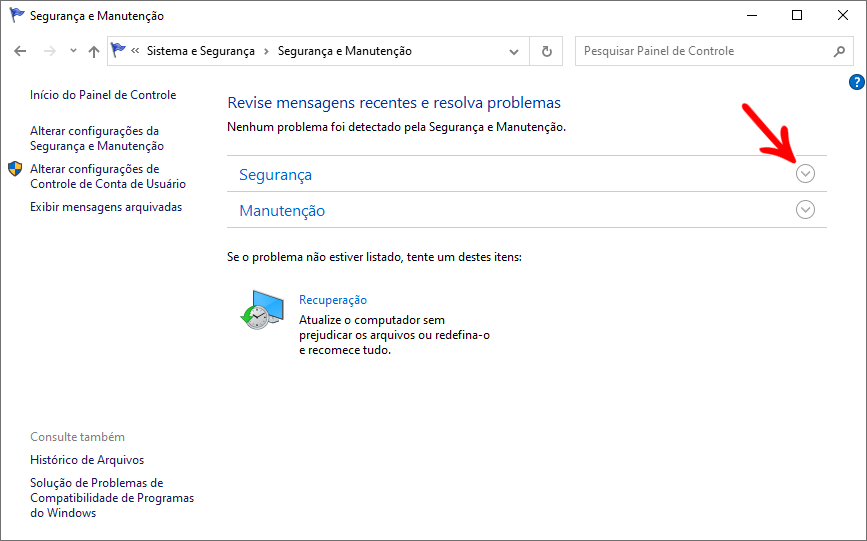867x541 pixels.
Task: Go up one folder level arrow
Action: pos(93,51)
